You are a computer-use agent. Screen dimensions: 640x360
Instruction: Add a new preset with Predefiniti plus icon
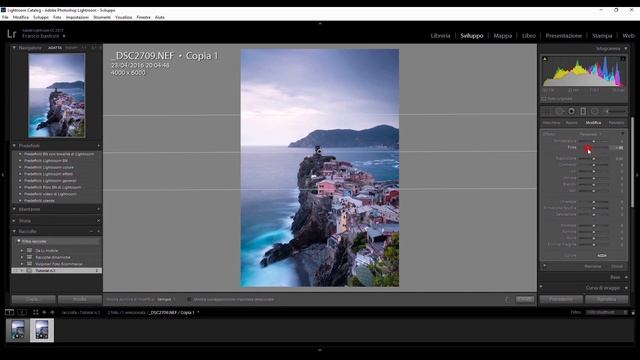98,146
